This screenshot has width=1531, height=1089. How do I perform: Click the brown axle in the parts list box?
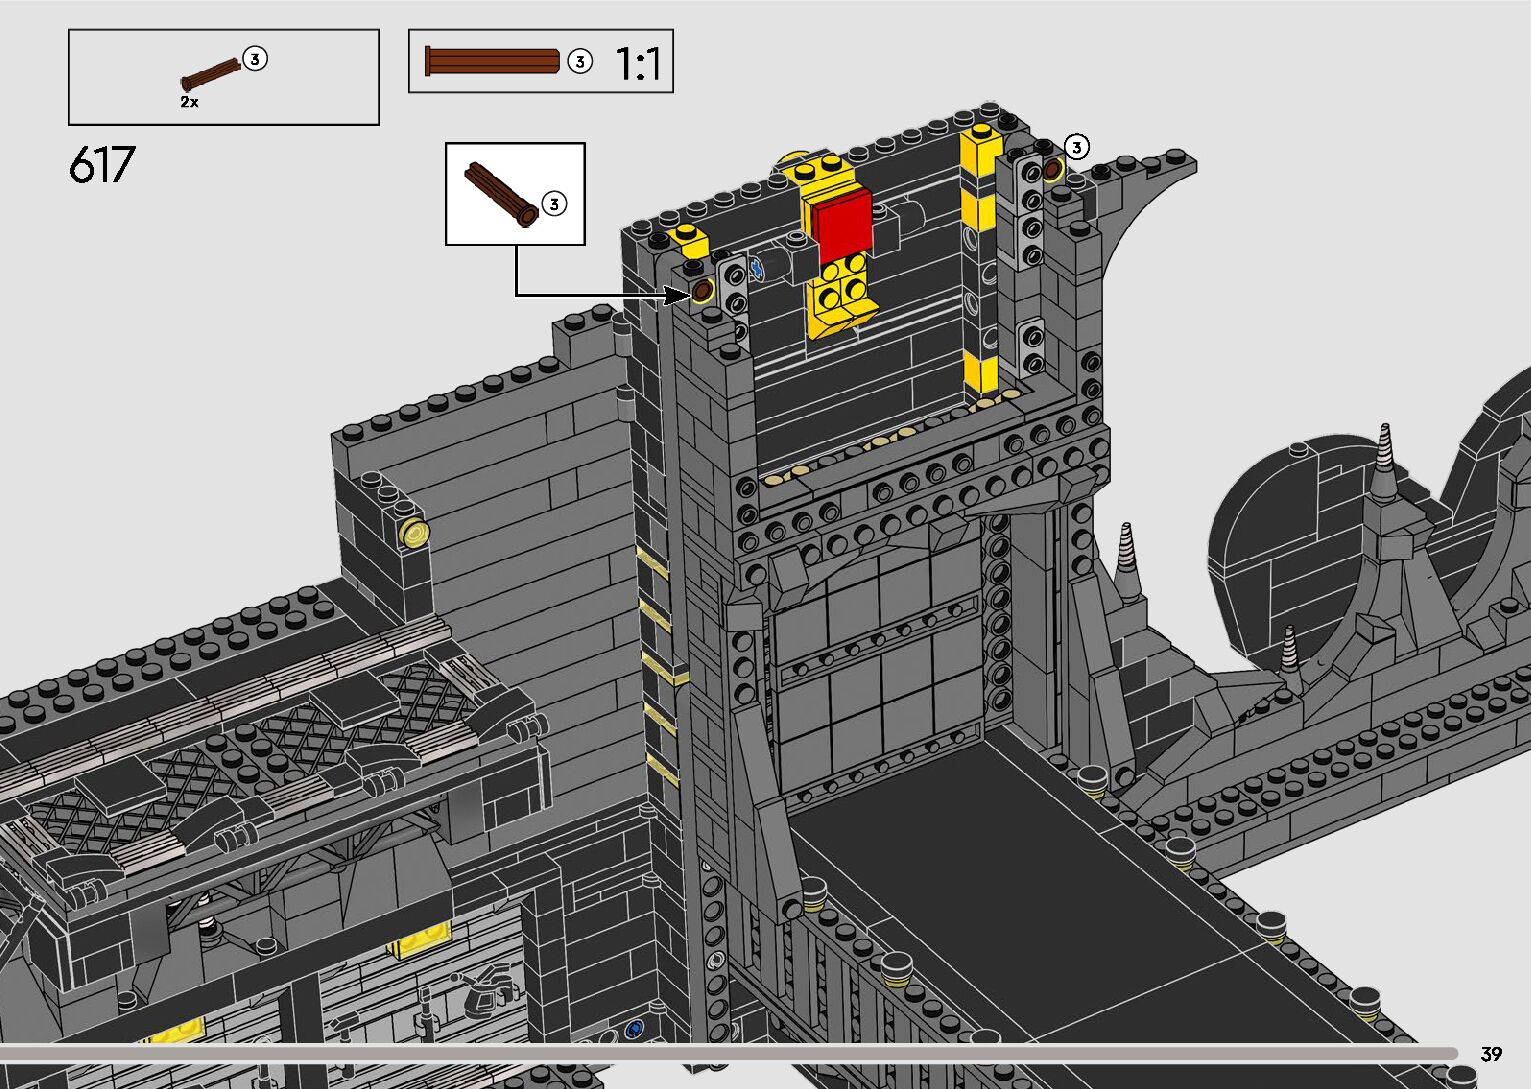211,74
